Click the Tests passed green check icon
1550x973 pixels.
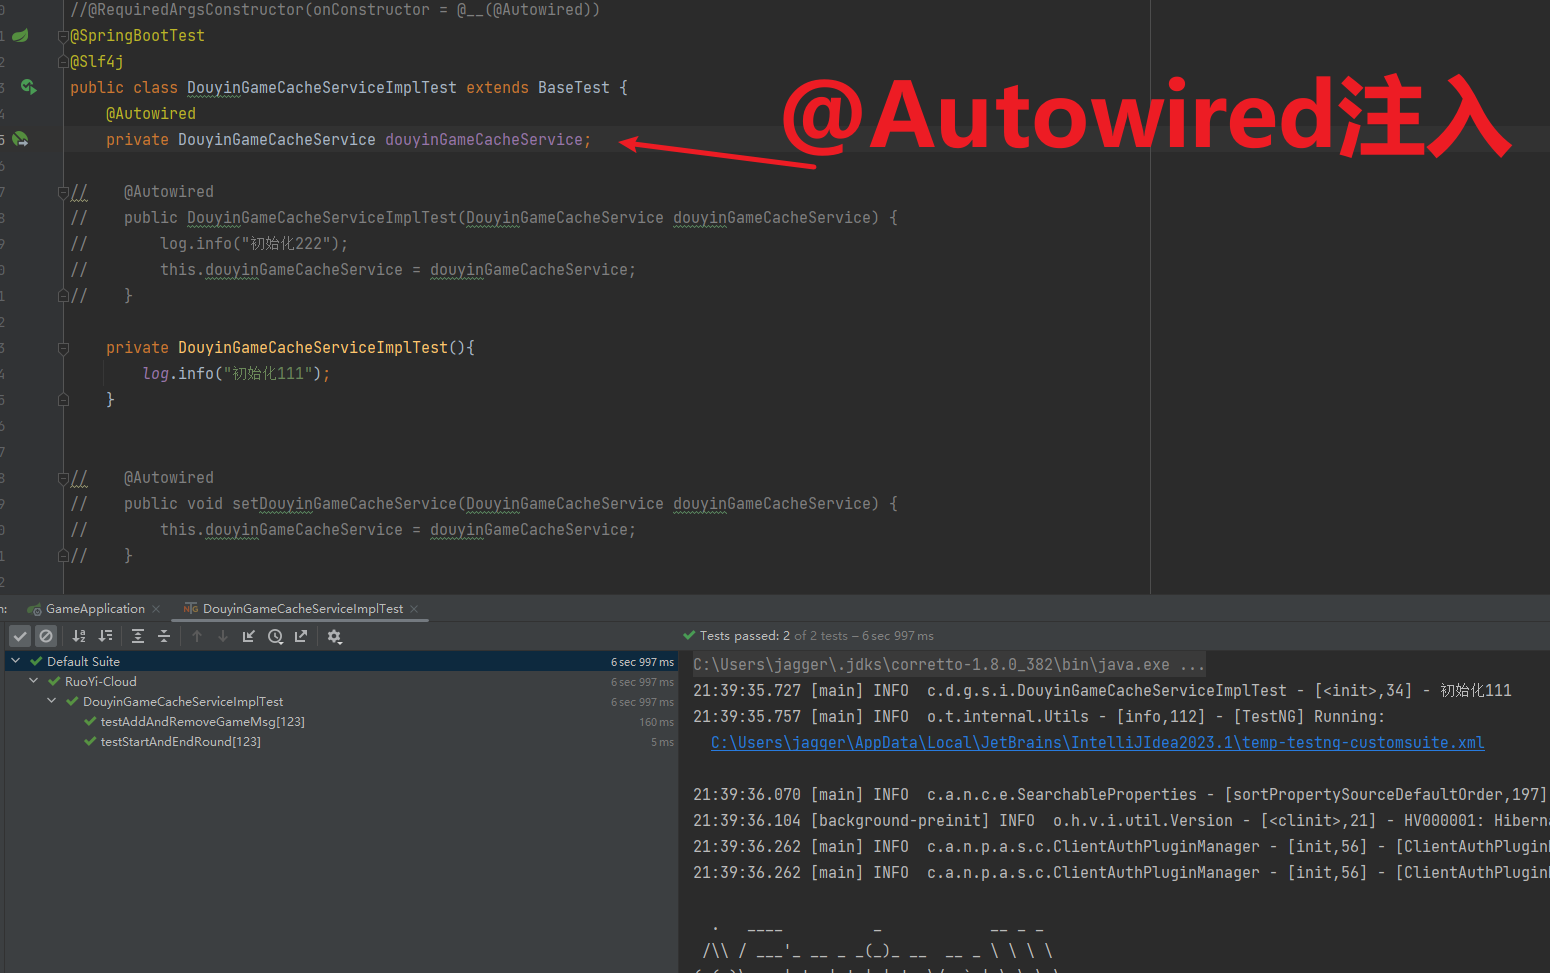(689, 635)
